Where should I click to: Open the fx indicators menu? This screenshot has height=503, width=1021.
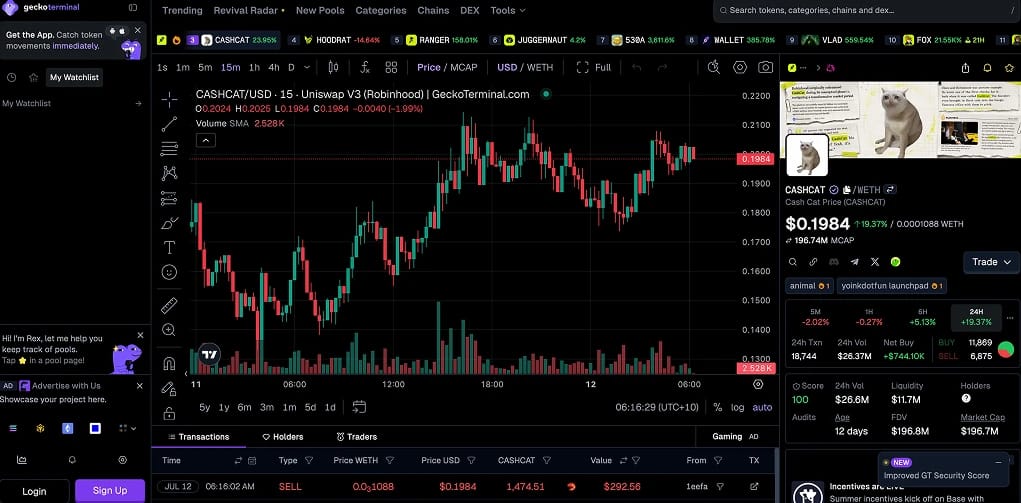click(365, 67)
